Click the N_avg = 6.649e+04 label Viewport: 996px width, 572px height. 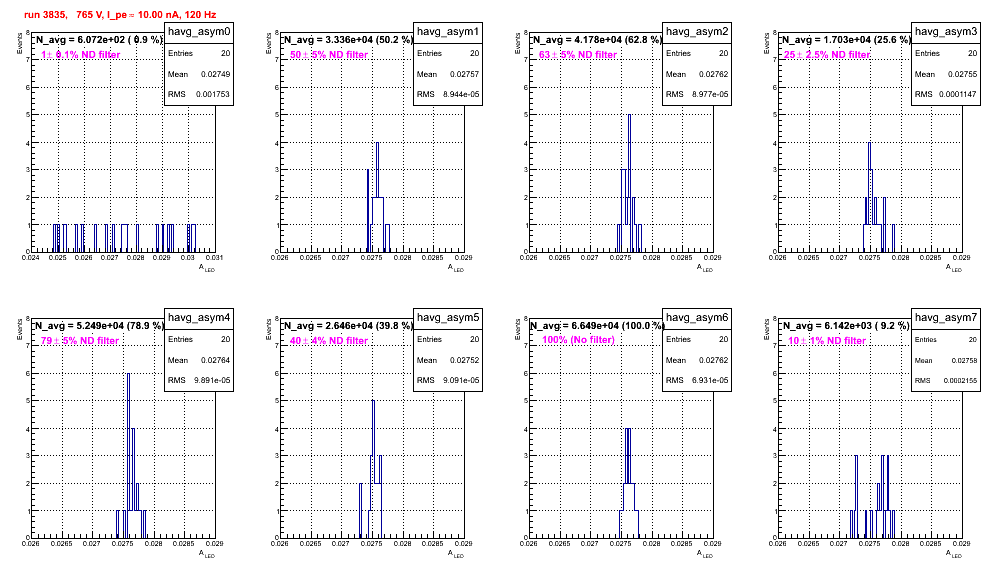(x=597, y=326)
